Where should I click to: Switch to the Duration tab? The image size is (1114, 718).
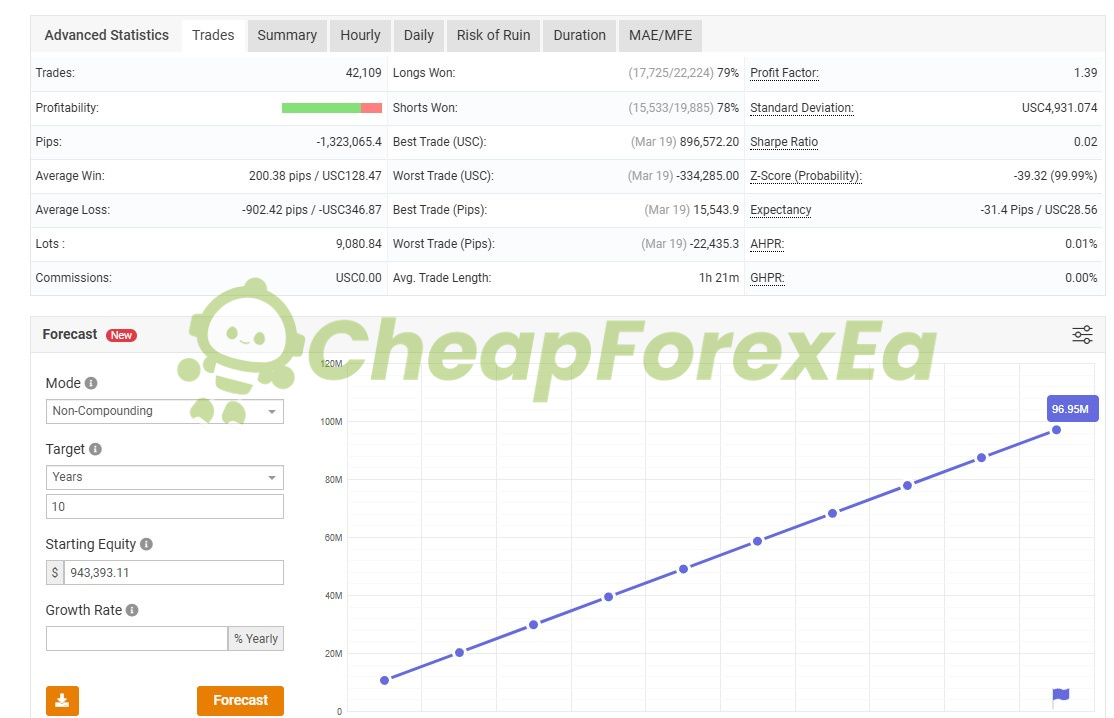point(580,36)
